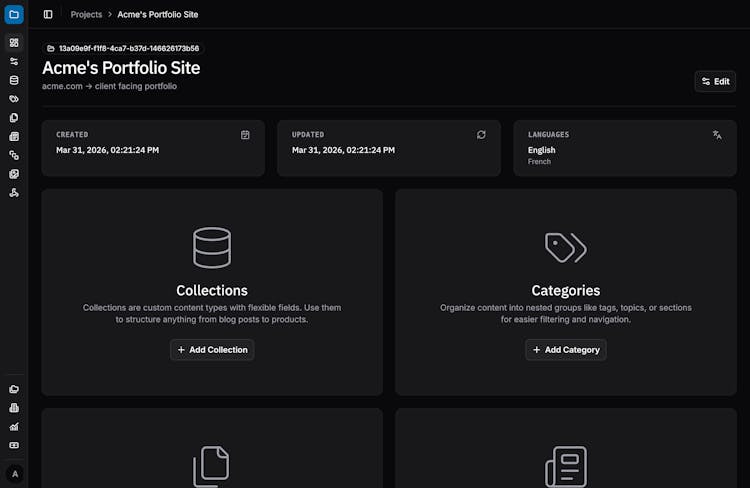
Task: Open the tags Categories sidebar icon
Action: pos(14,99)
